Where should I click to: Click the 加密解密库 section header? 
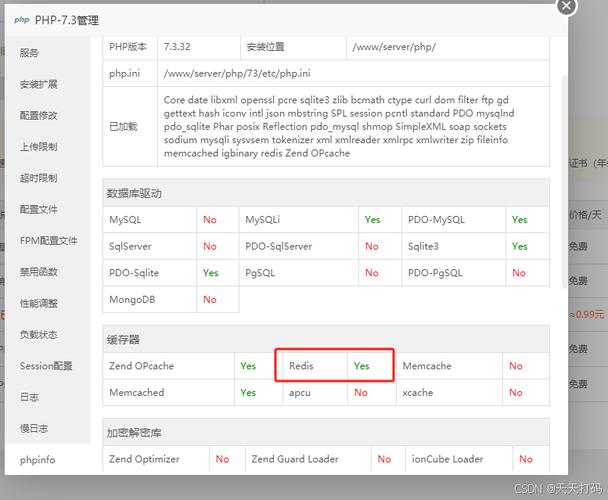pyautogui.click(x=326, y=433)
